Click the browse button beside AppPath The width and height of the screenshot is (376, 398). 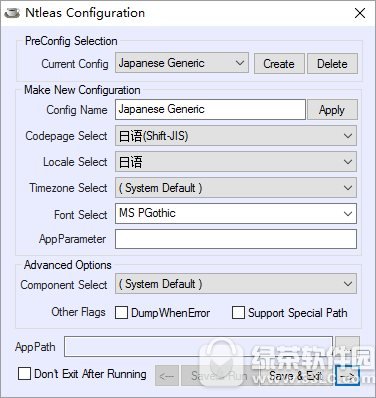(x=347, y=347)
